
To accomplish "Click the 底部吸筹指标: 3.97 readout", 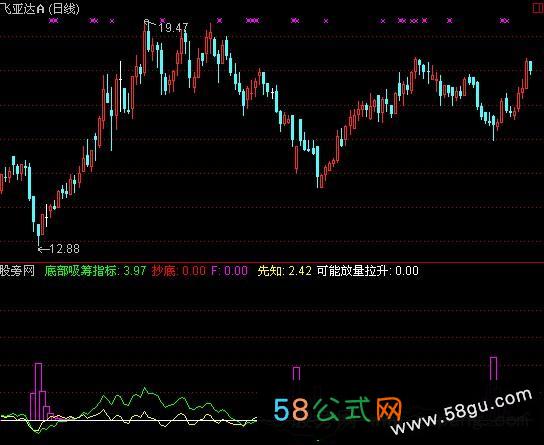I will pyautogui.click(x=95, y=271).
